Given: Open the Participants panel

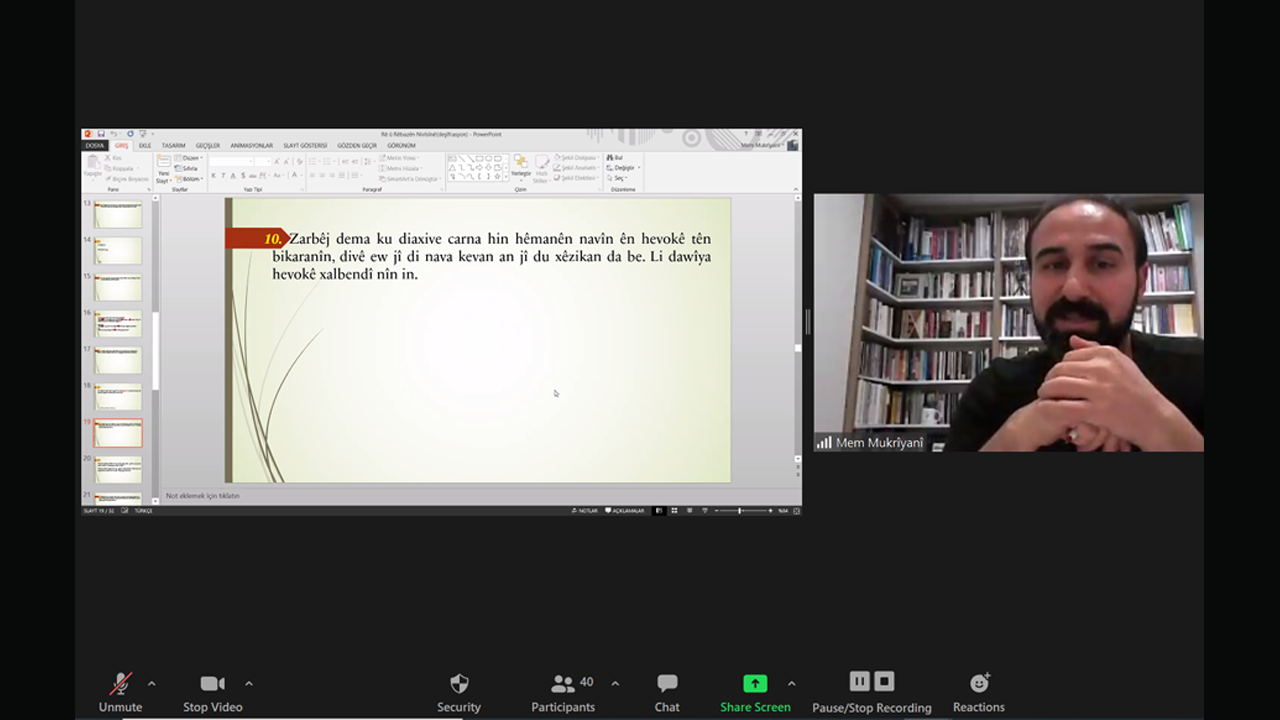Looking at the screenshot, I should (563, 691).
